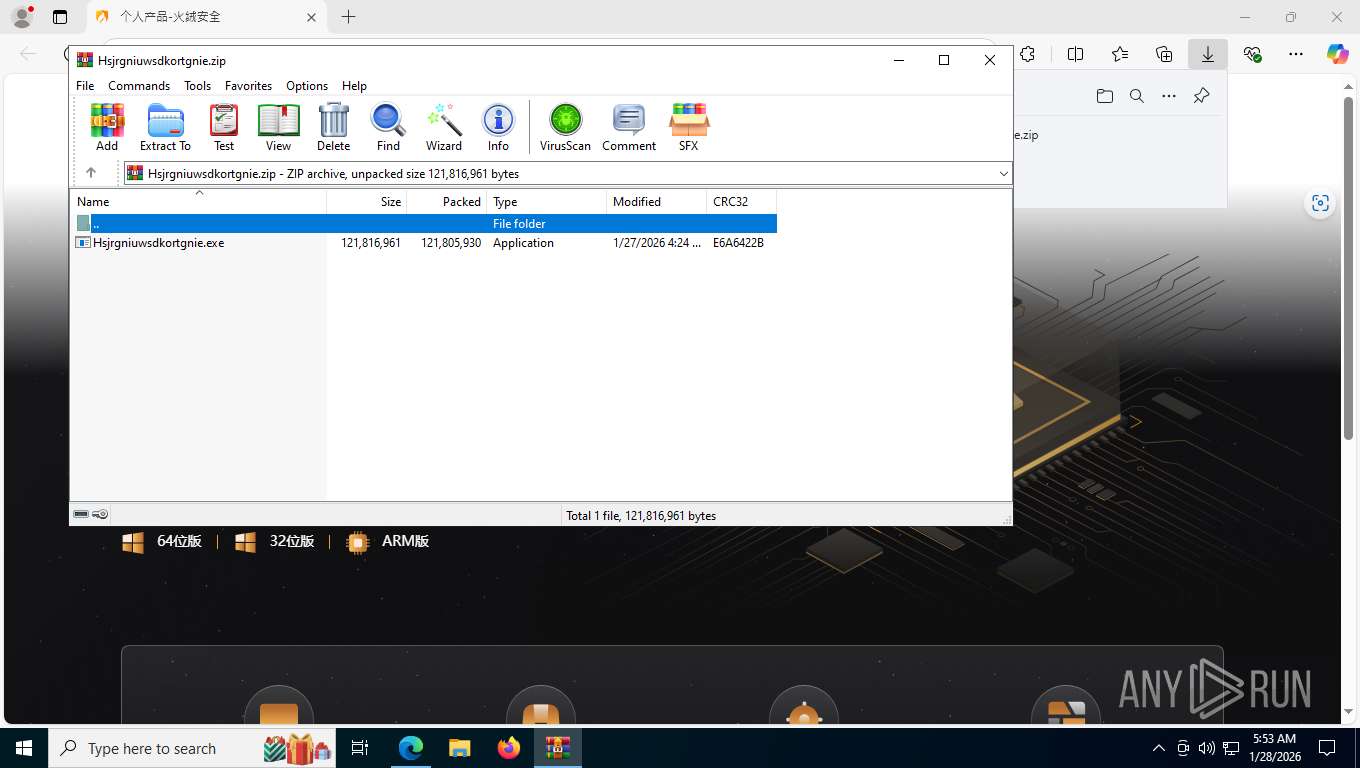
Task: Click the disk drive icon in WinRAR status bar
Action: click(81, 515)
